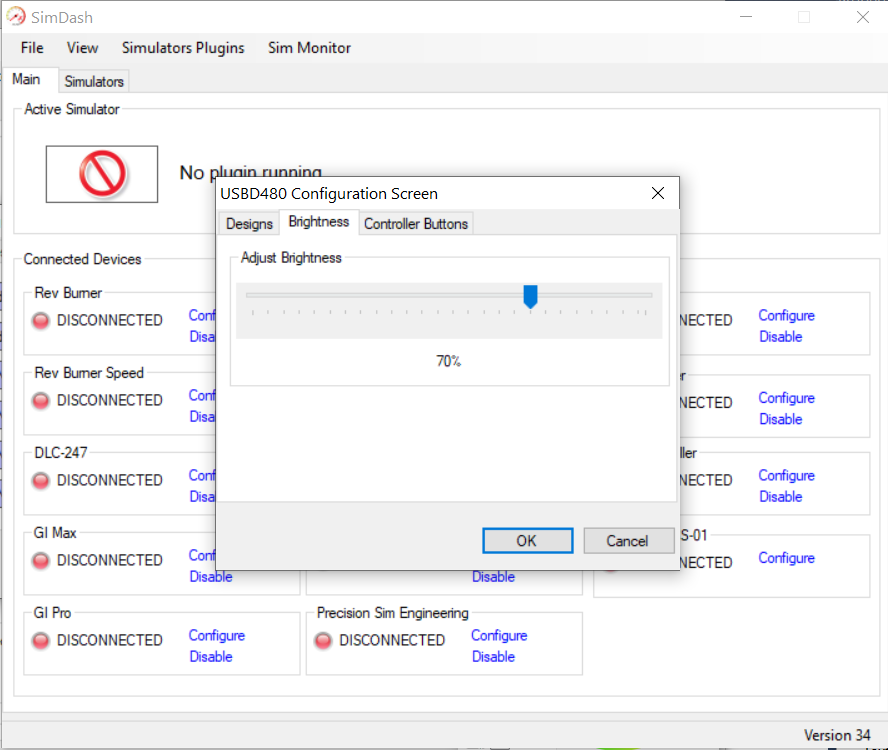Open the Simulators Plugins menu
Image resolution: width=888 pixels, height=750 pixels.
(x=183, y=48)
